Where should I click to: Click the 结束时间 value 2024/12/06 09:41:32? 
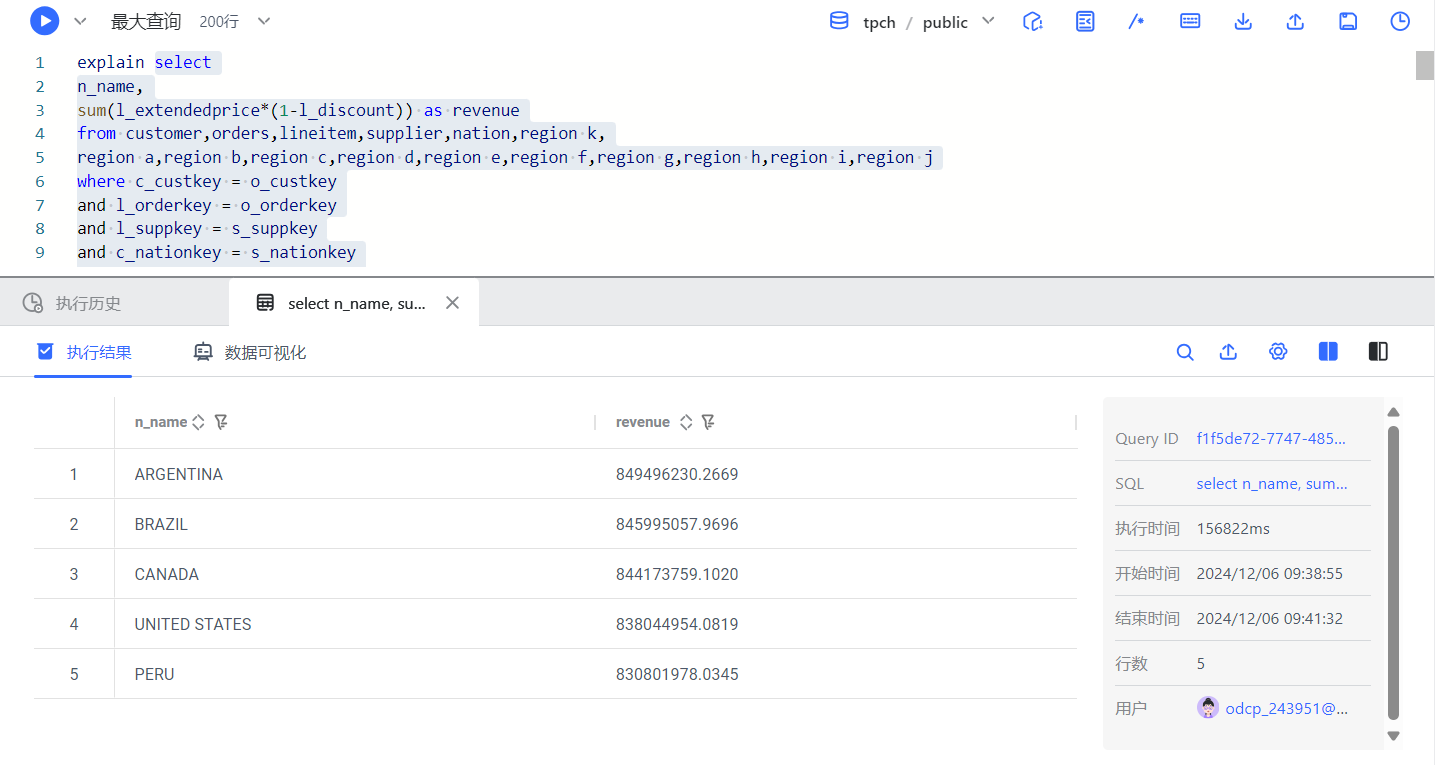pos(1269,619)
